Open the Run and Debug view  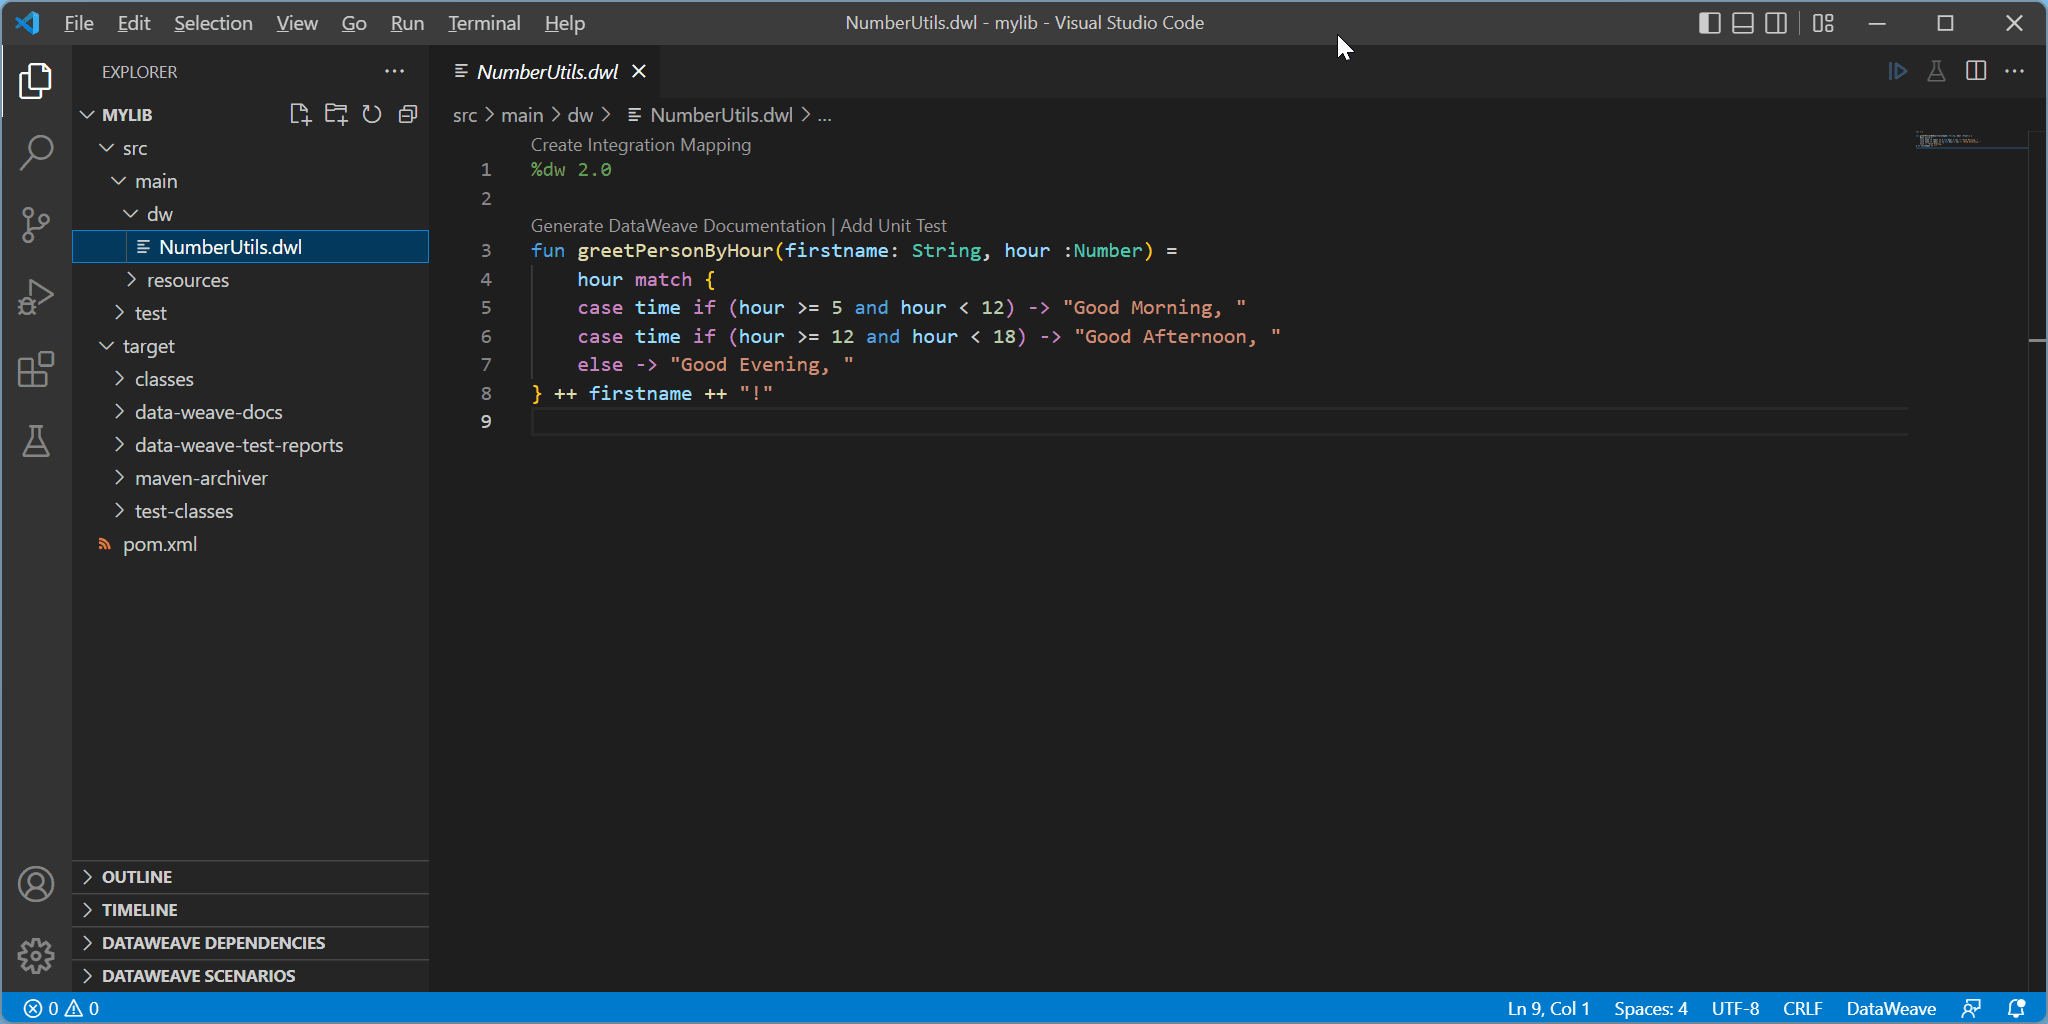tap(36, 297)
